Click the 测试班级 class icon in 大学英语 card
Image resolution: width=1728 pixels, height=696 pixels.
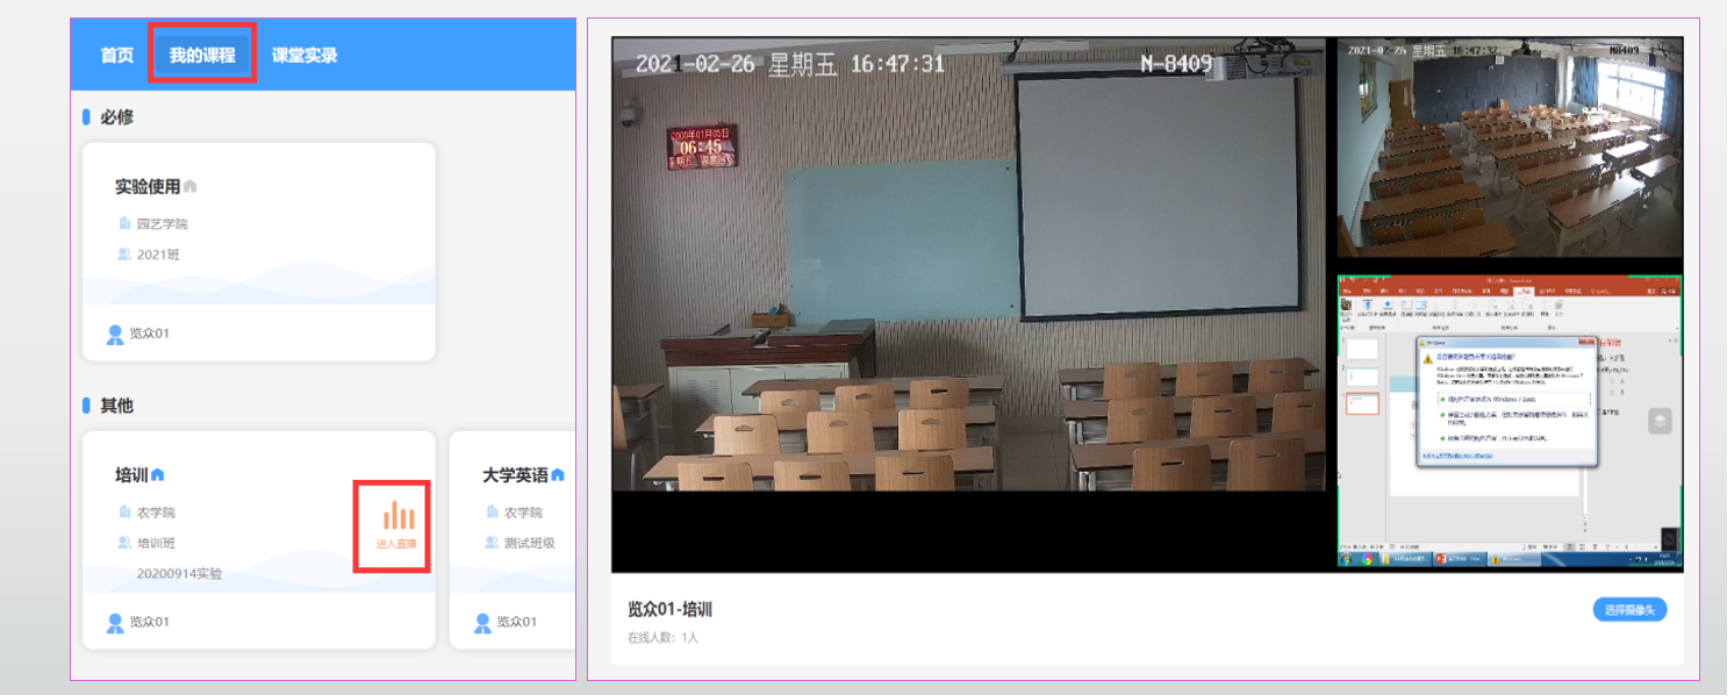492,542
